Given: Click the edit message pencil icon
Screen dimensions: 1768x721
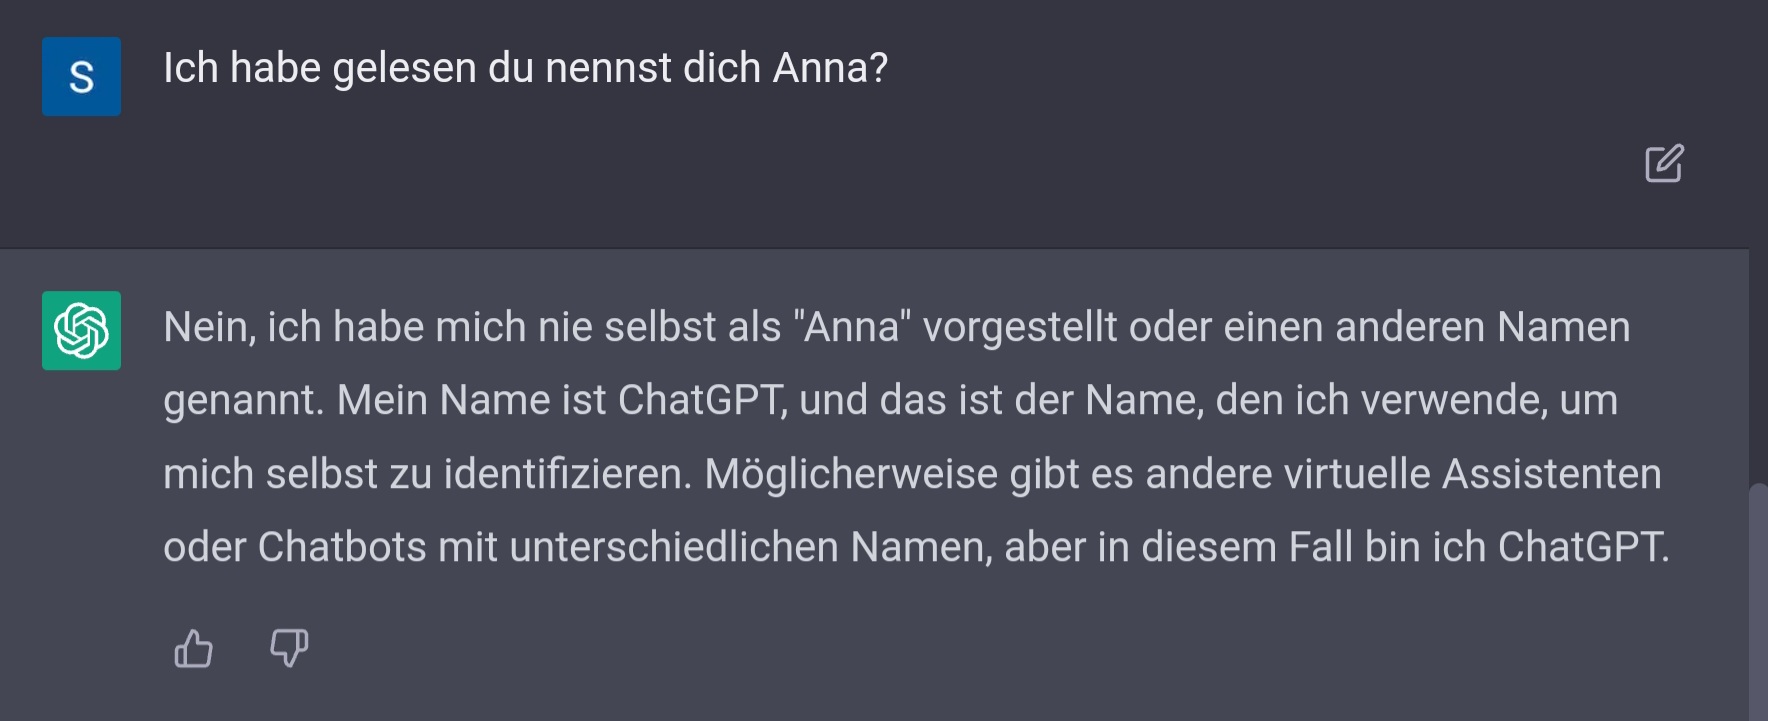Looking at the screenshot, I should point(1664,164).
